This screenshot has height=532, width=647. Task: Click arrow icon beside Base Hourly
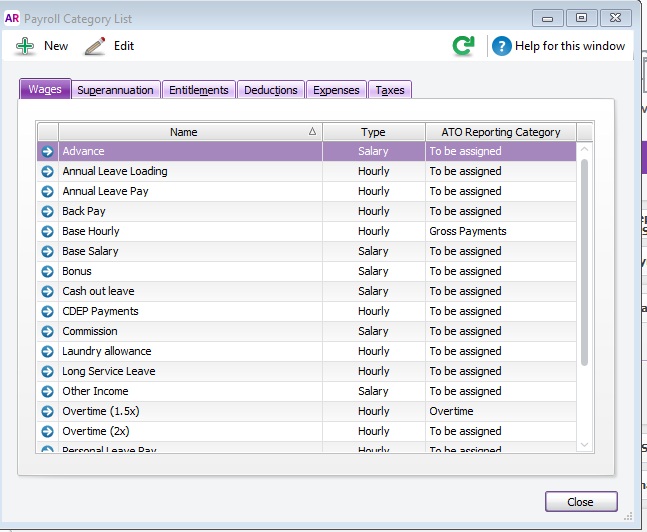pos(47,232)
